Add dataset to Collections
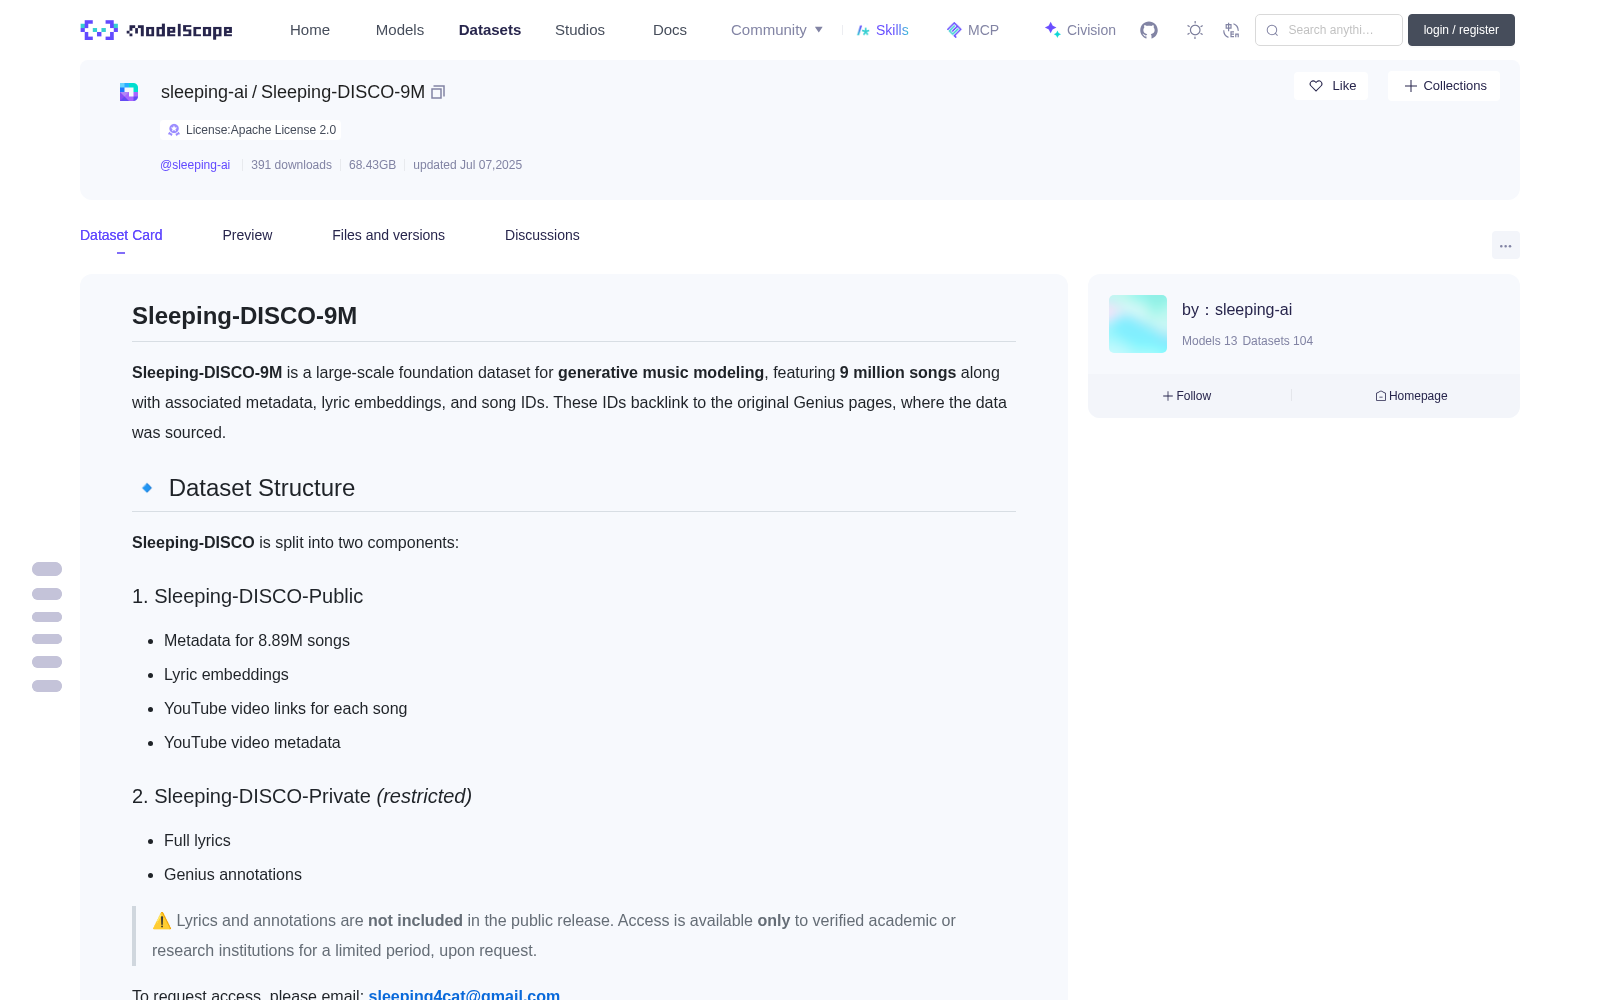The width and height of the screenshot is (1600, 1000). pos(1444,86)
